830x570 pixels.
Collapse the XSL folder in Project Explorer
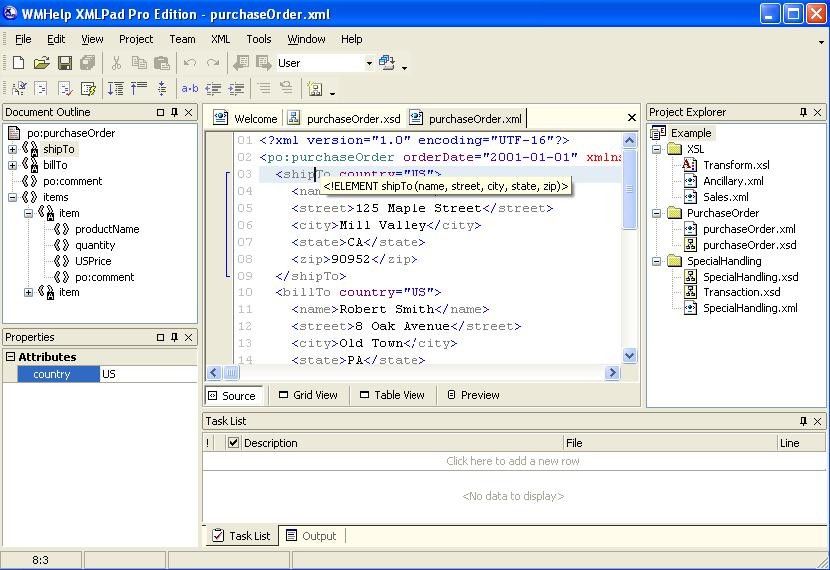(656, 149)
